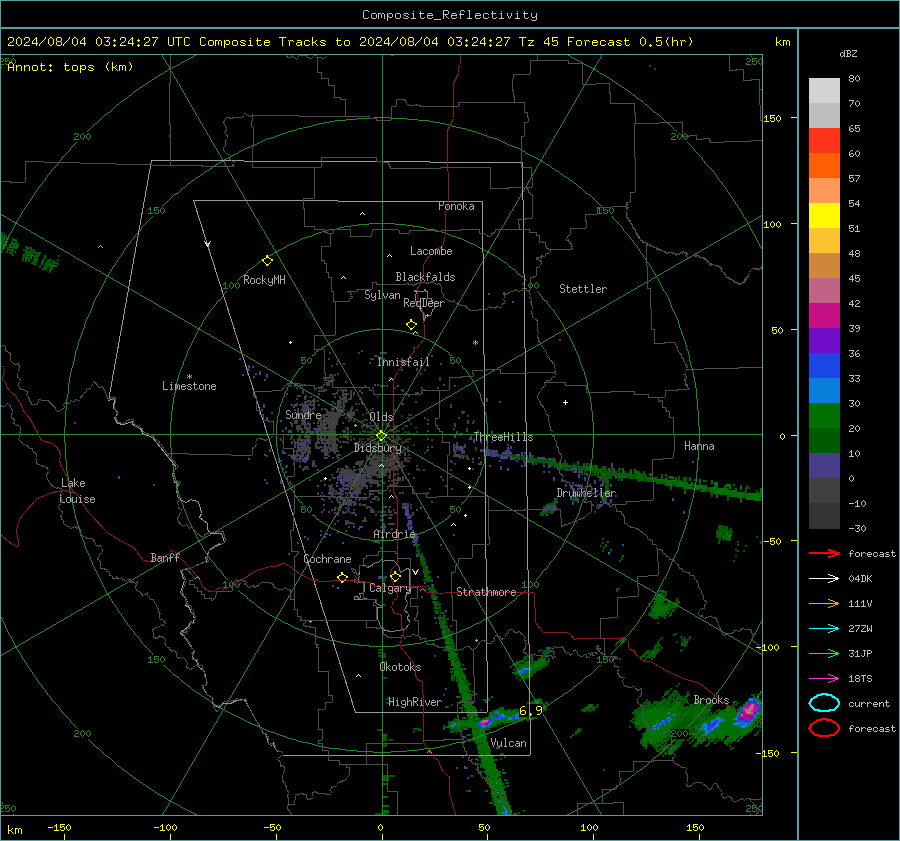Click the storm top label 6.9
Screen dimensions: 900x841
tap(530, 711)
